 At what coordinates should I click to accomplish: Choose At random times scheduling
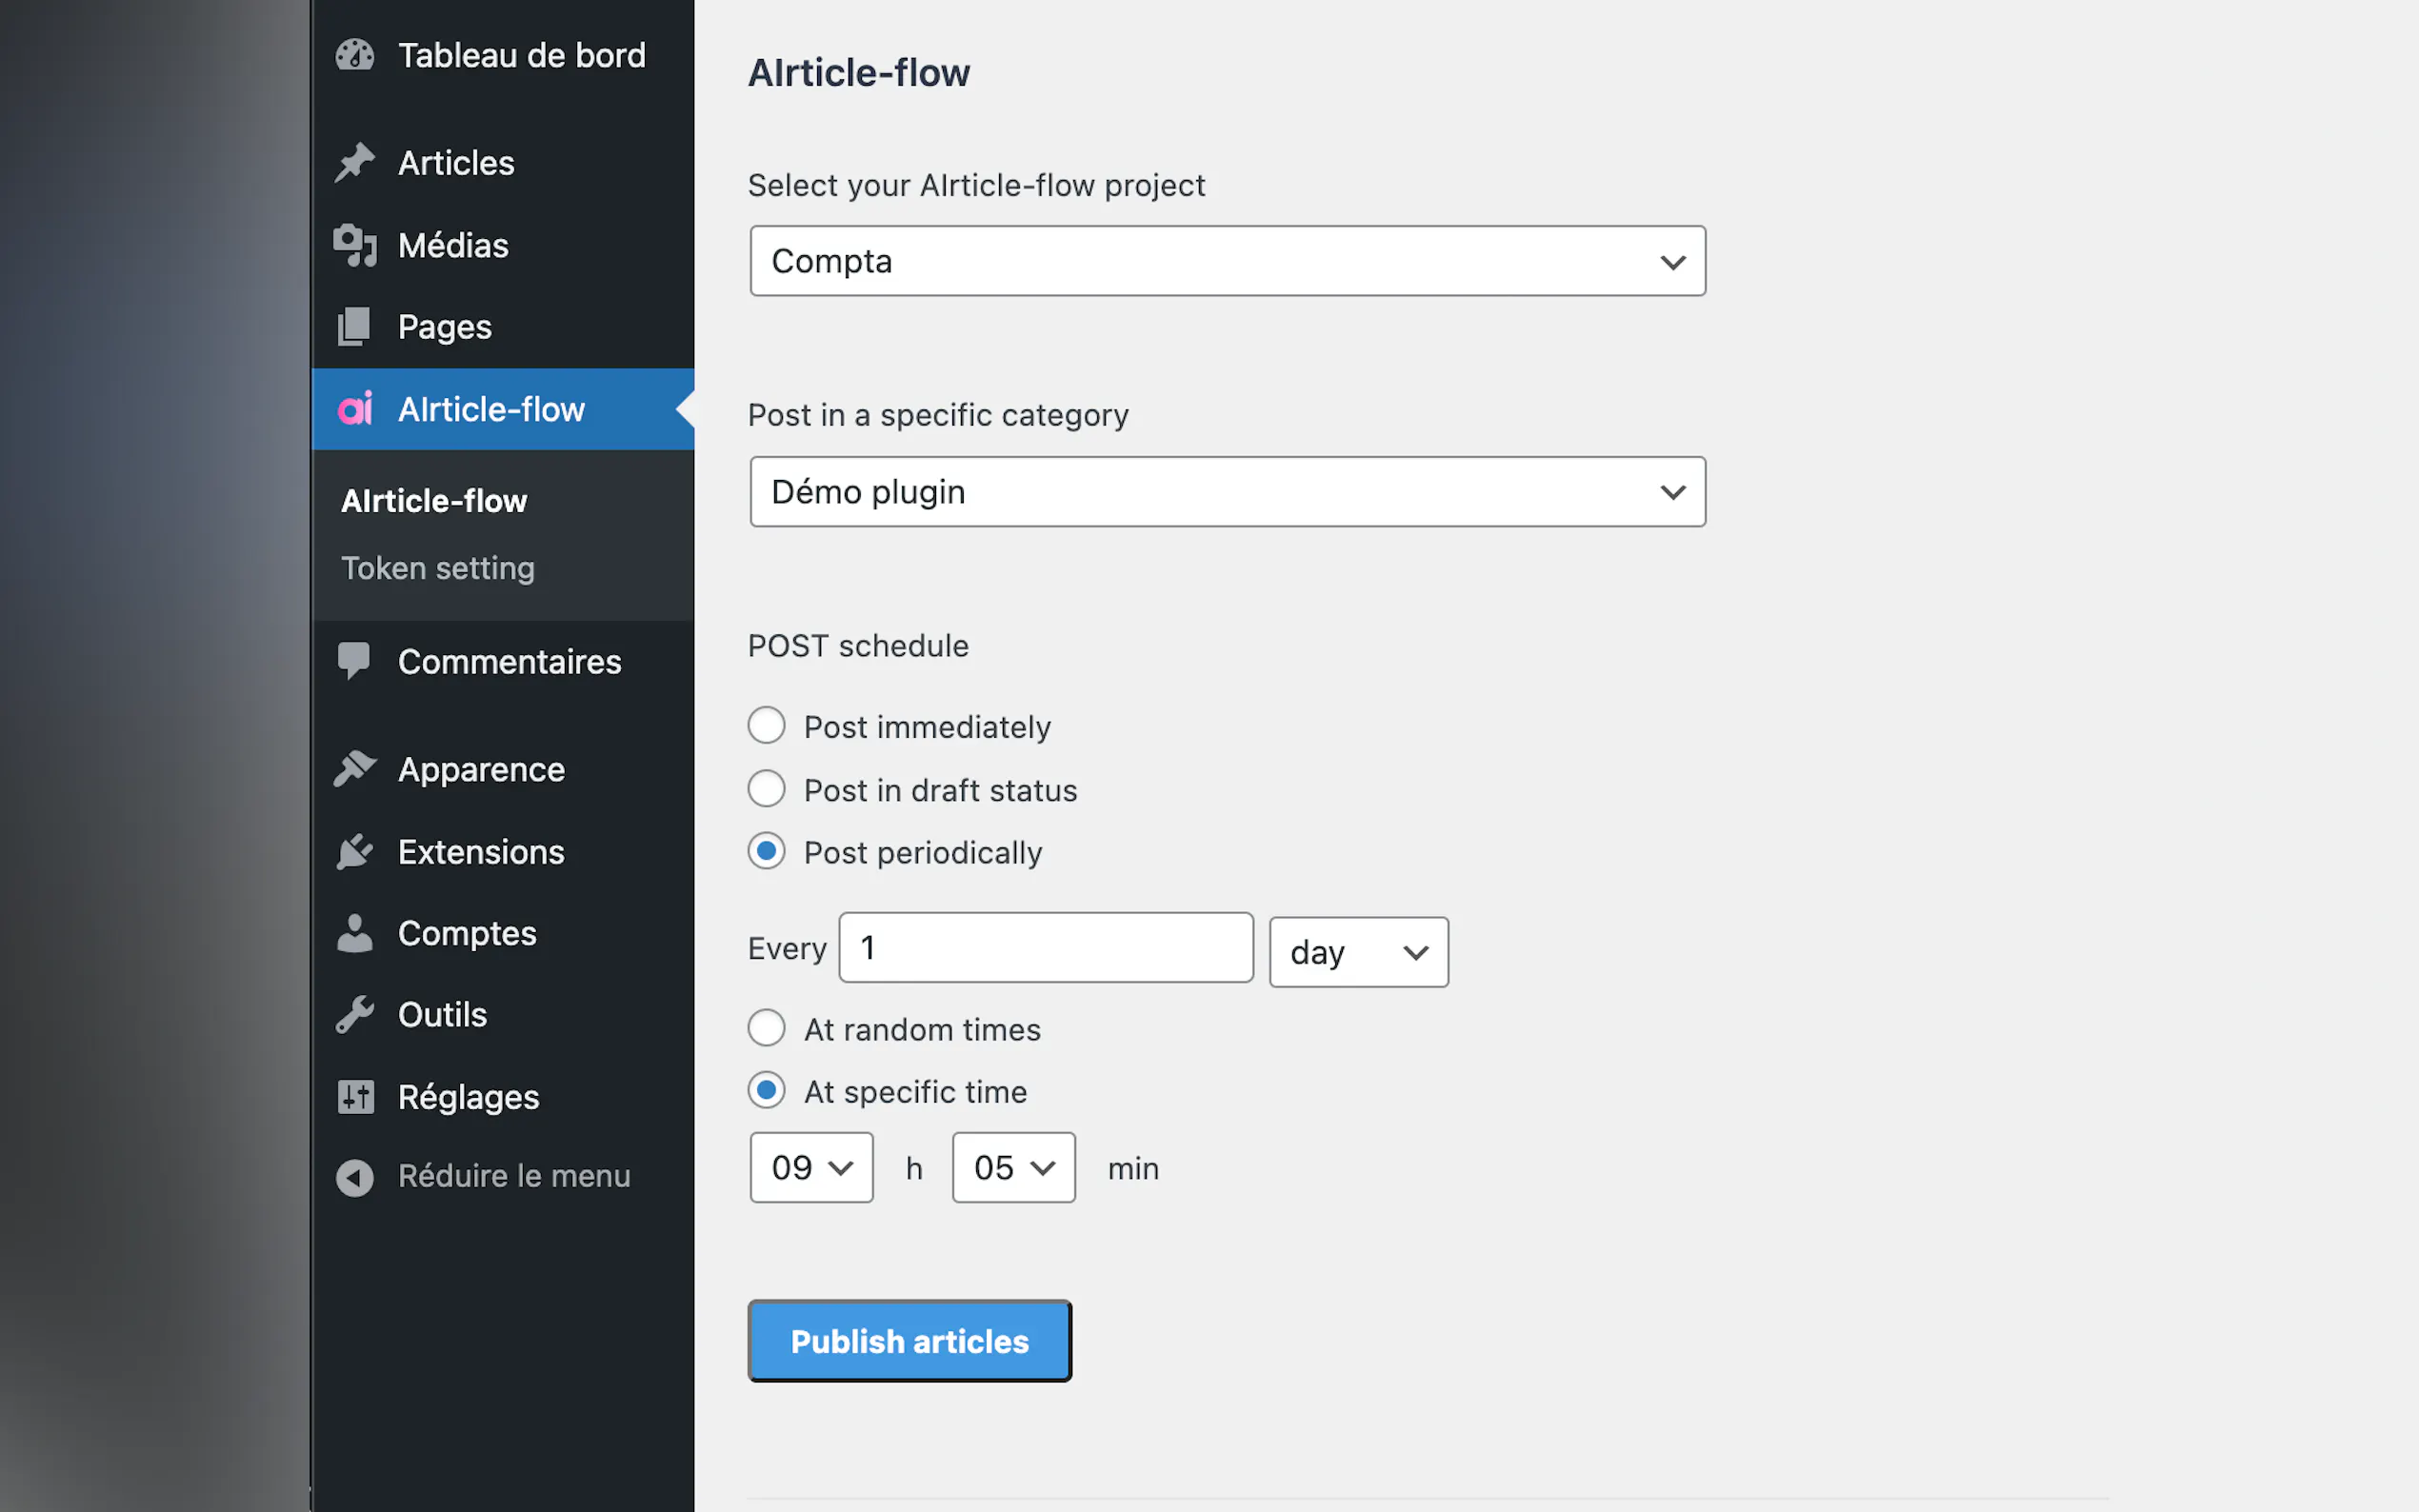click(x=766, y=1028)
